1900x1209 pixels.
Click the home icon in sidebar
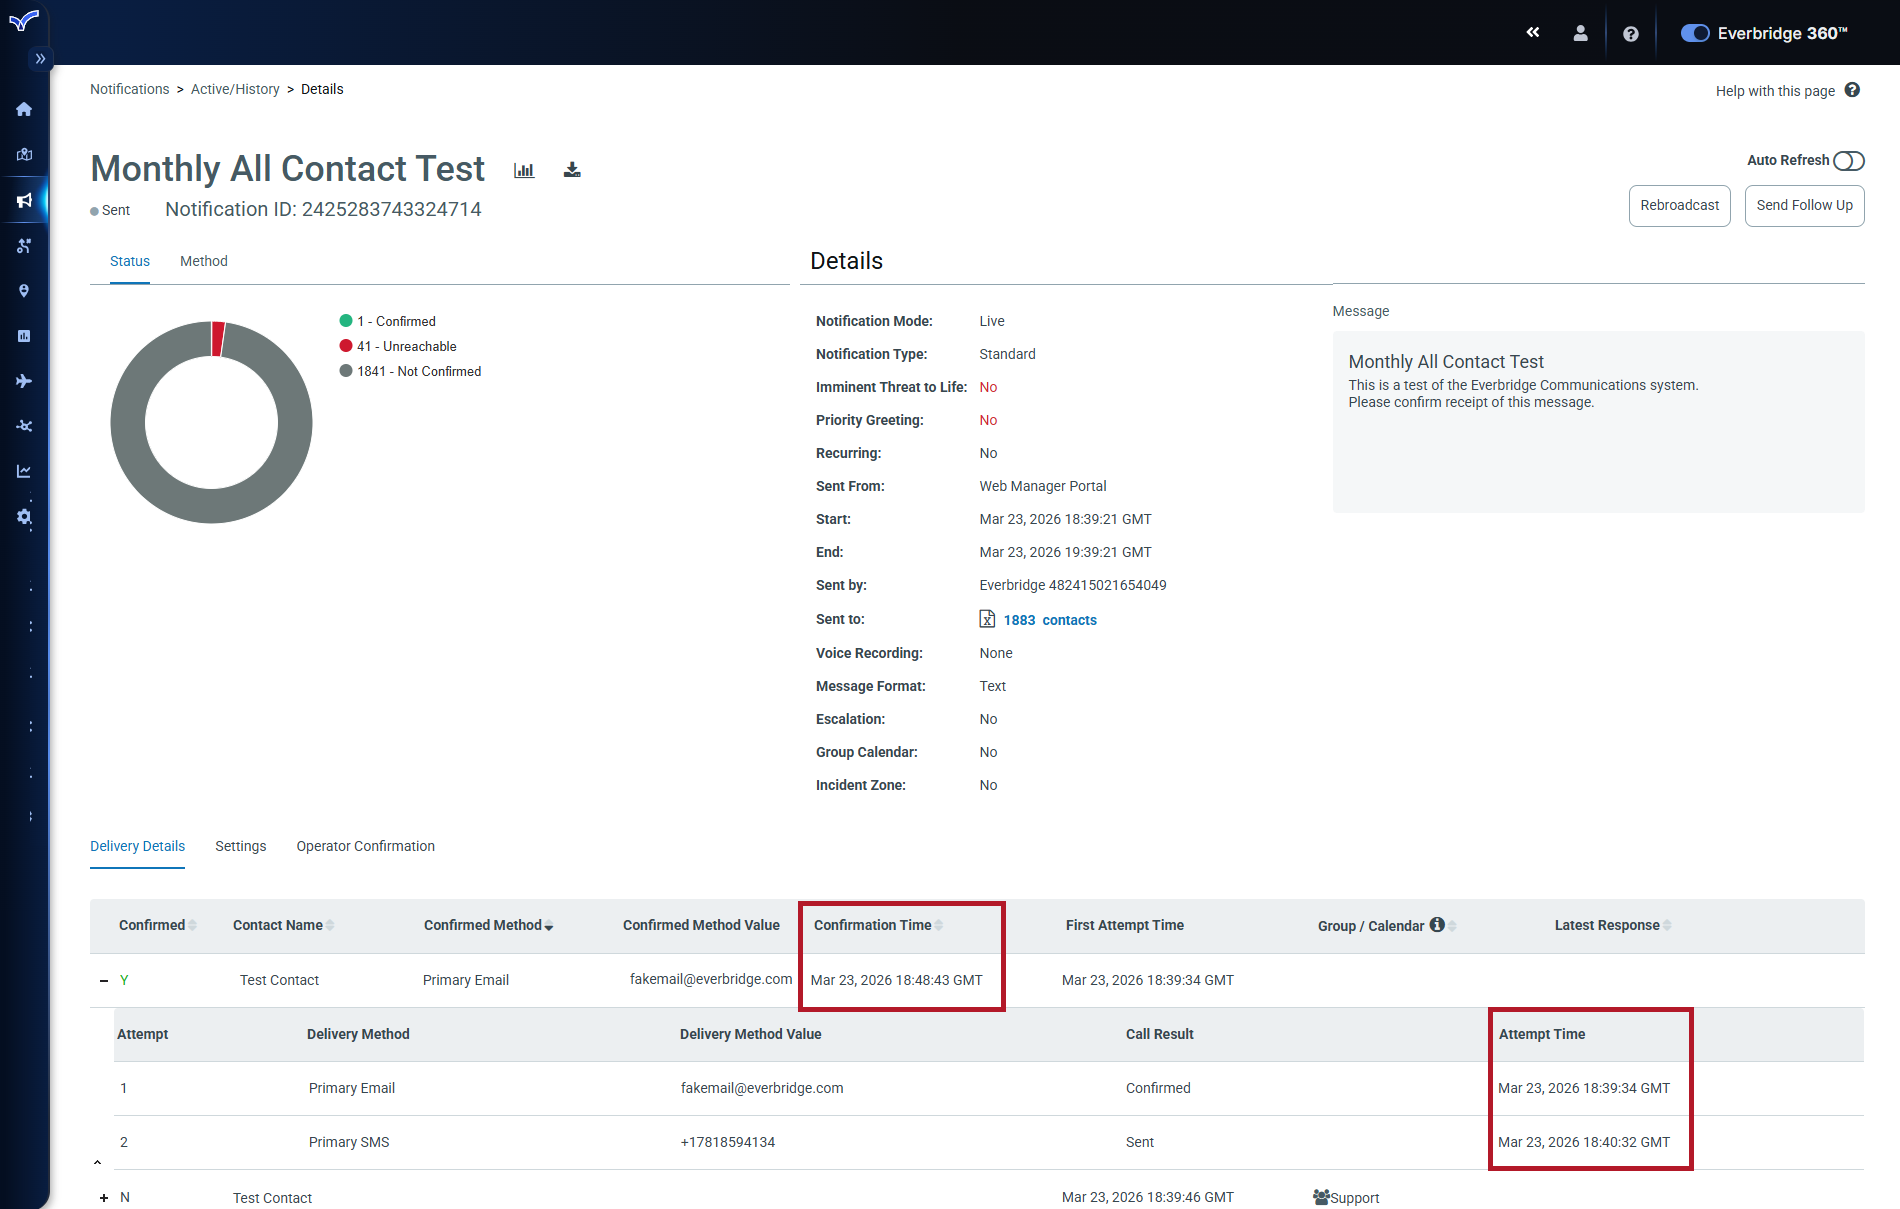24,110
